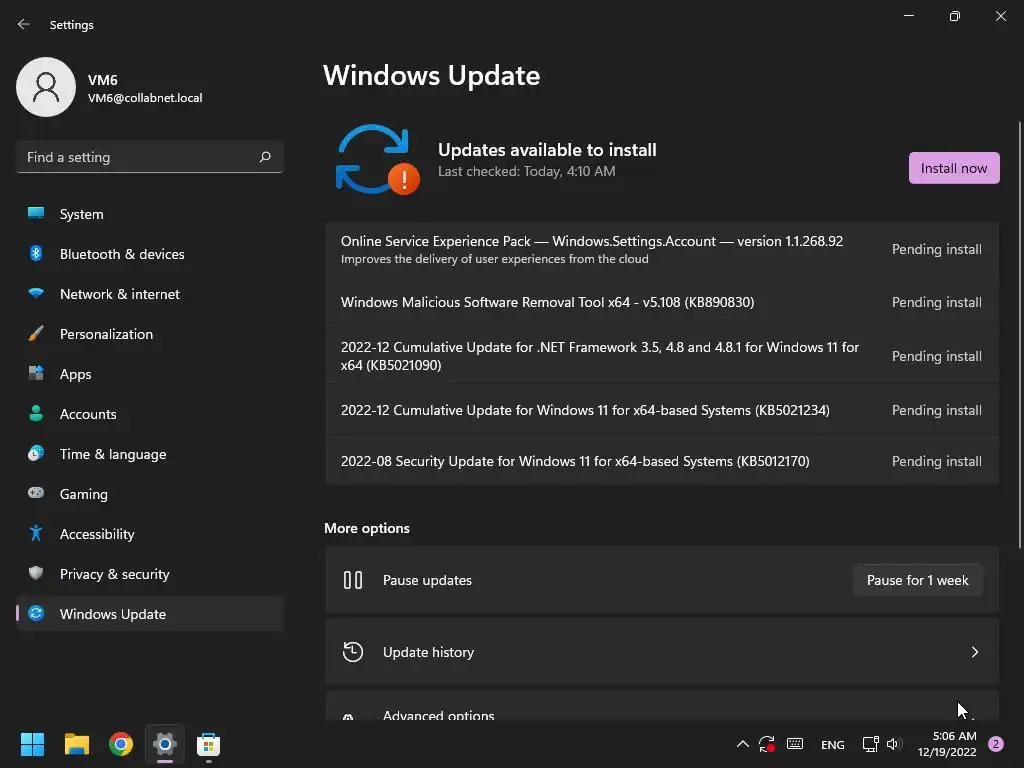The image size is (1024, 768).
Task: Click the volume speaker tray icon
Action: [x=894, y=744]
